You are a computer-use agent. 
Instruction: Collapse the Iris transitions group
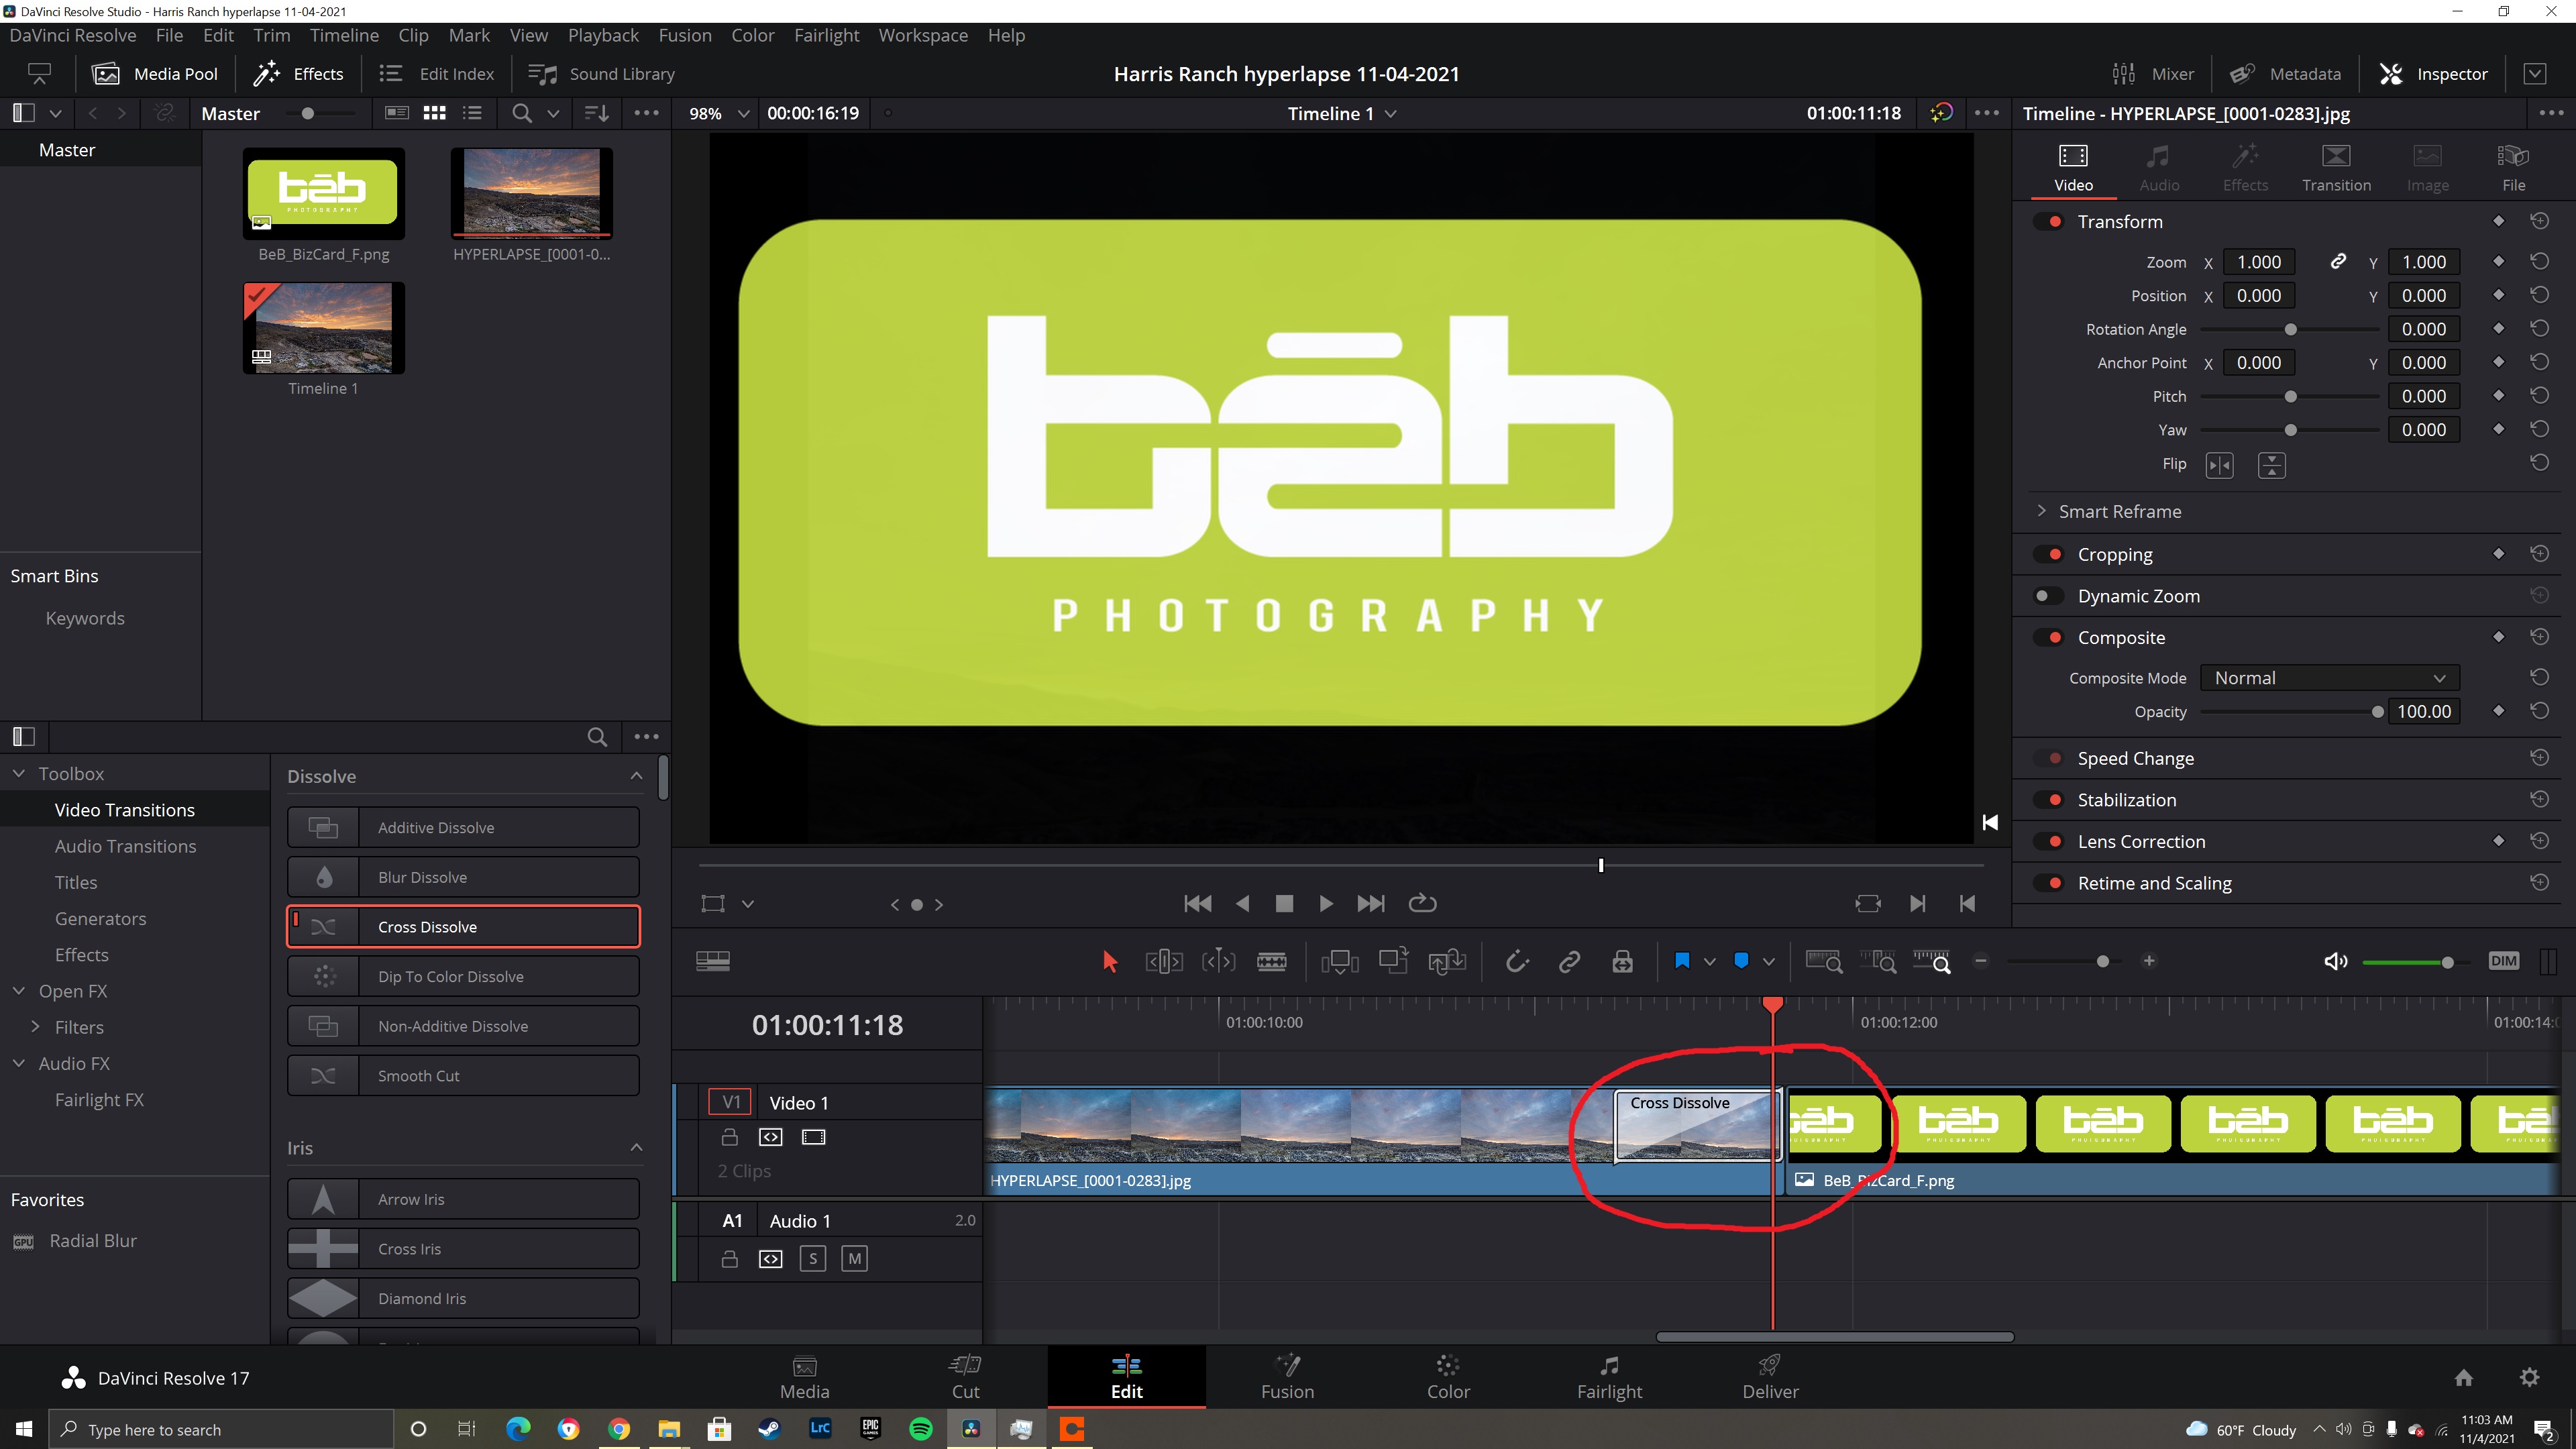point(636,1148)
